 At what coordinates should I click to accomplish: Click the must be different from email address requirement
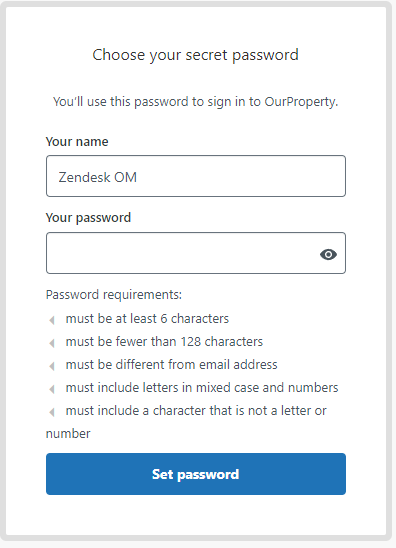click(x=172, y=365)
